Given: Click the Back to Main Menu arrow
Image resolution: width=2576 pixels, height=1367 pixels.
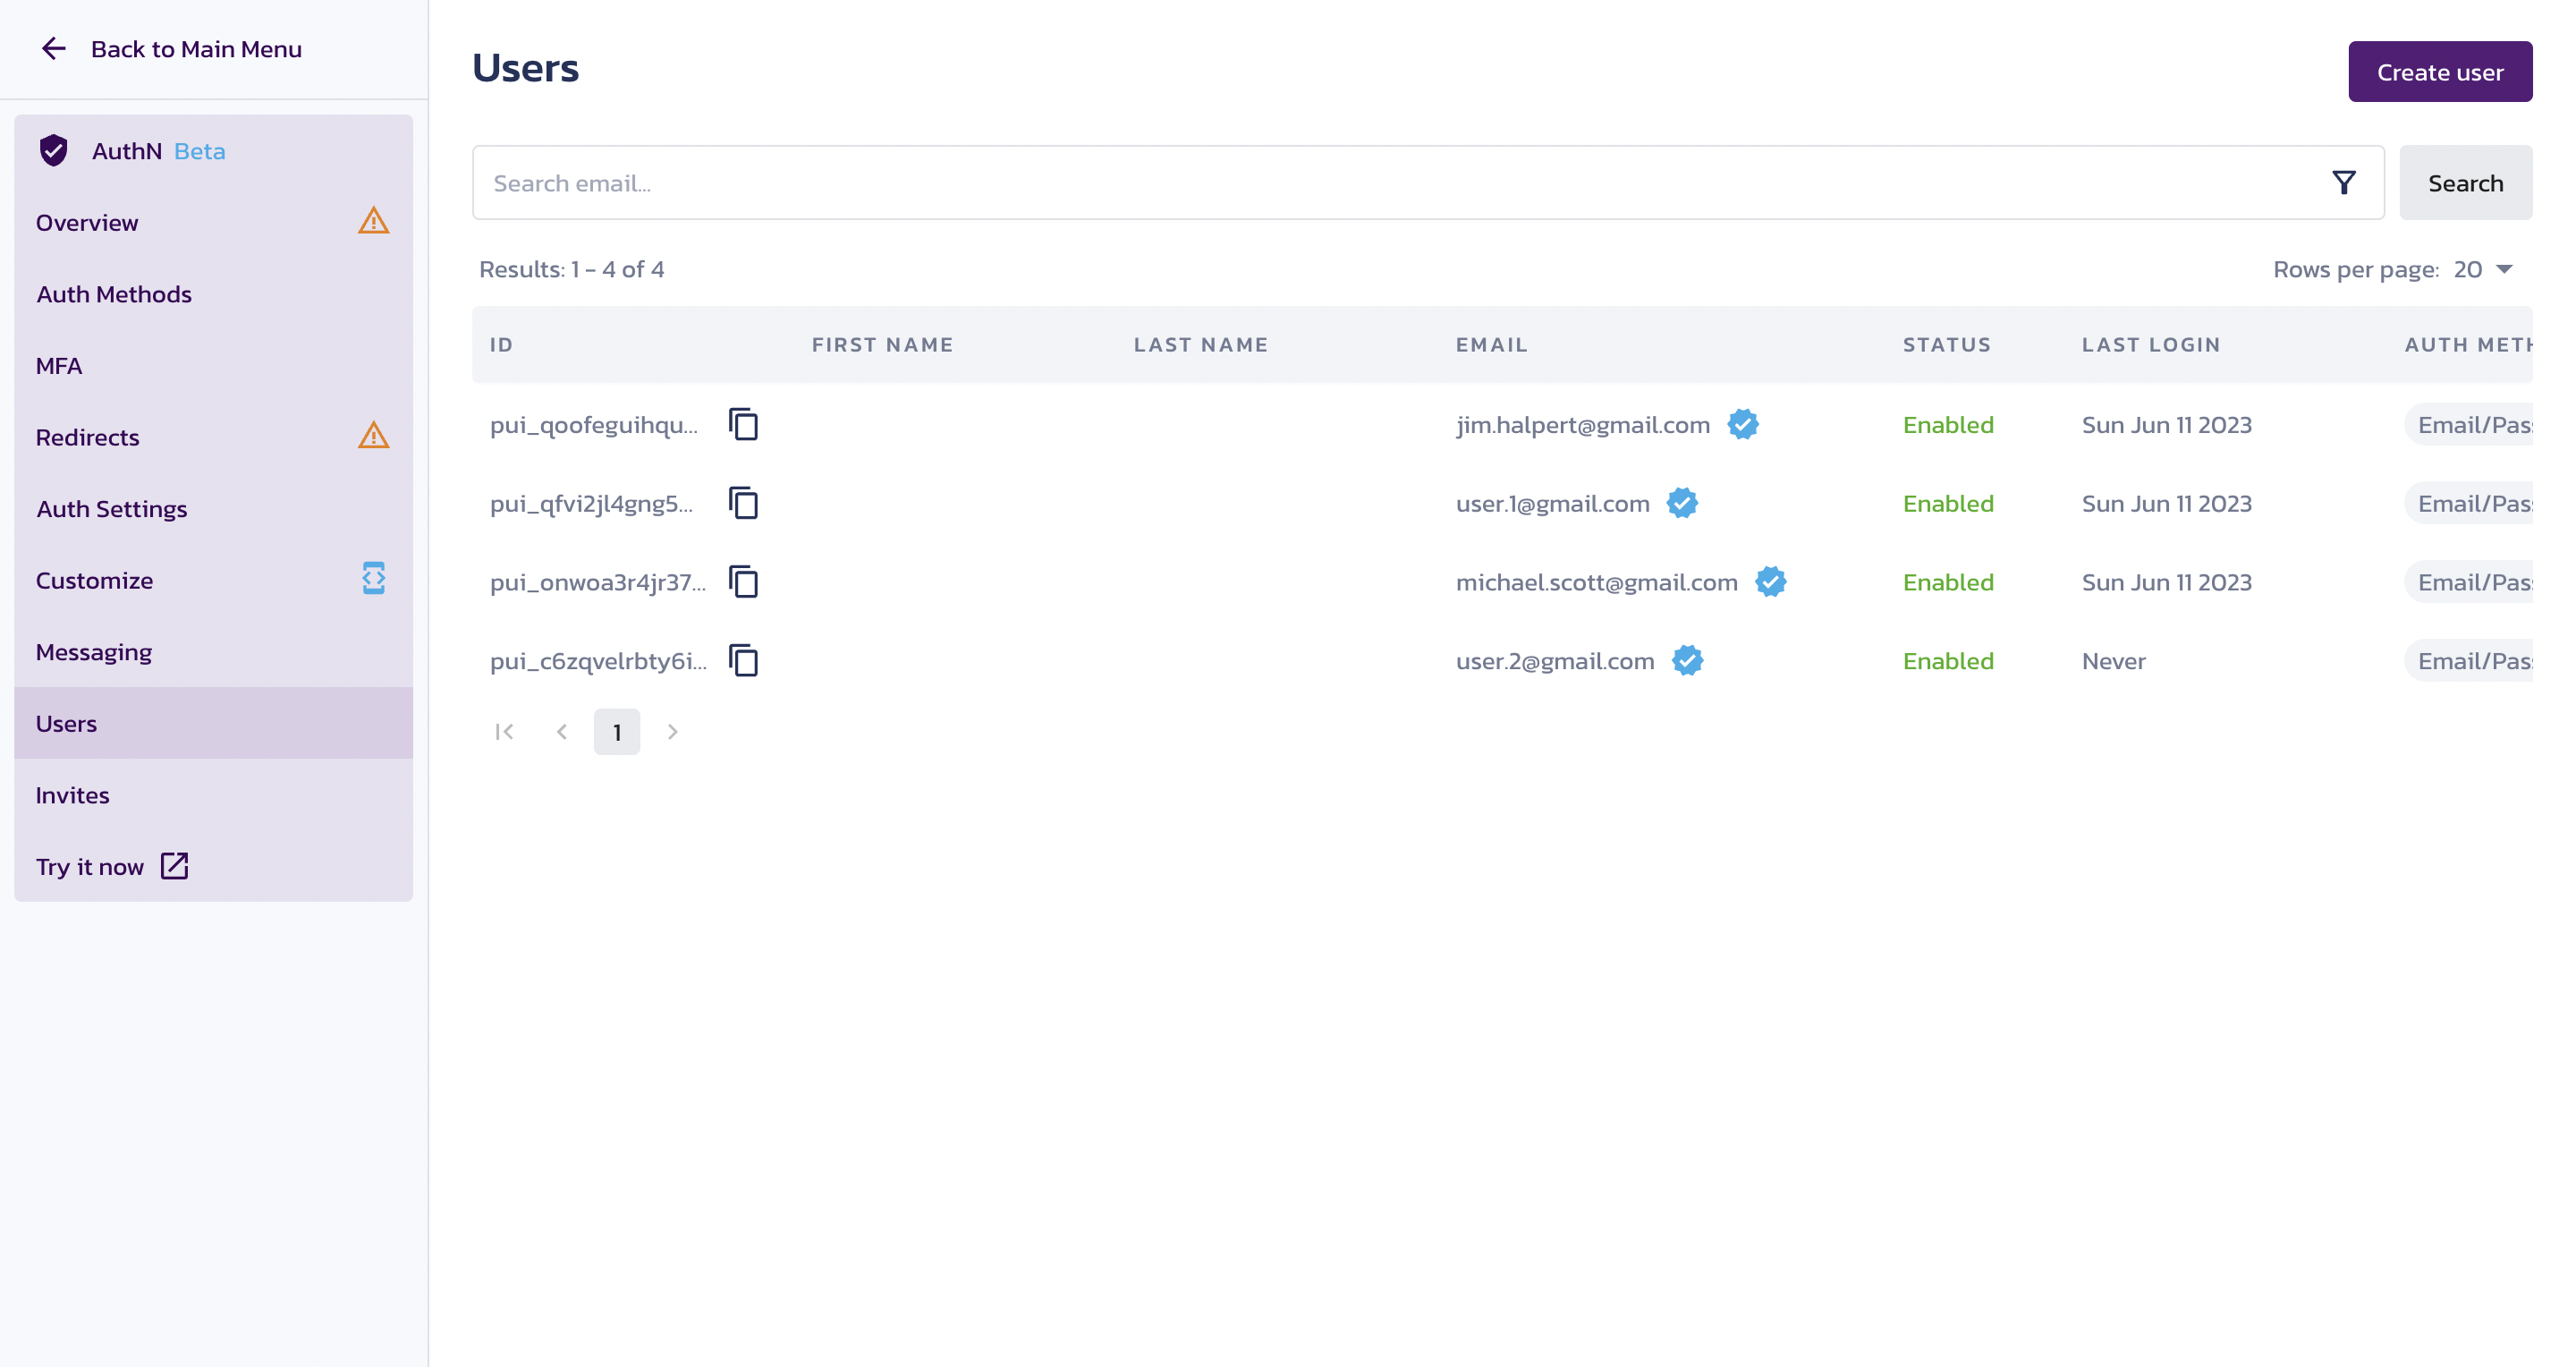Looking at the screenshot, I should (54, 49).
